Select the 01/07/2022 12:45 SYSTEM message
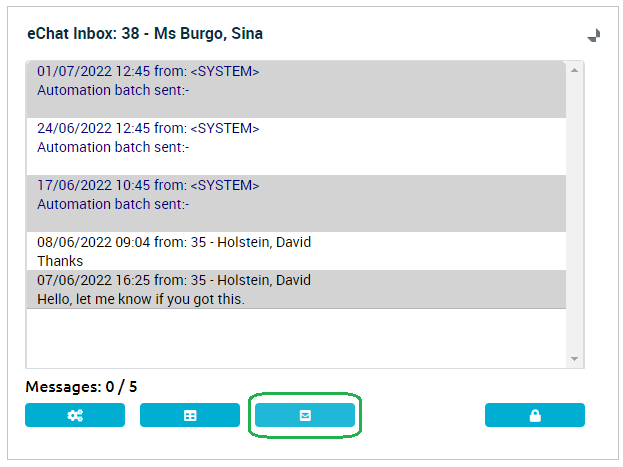The image size is (623, 467). tap(296, 90)
